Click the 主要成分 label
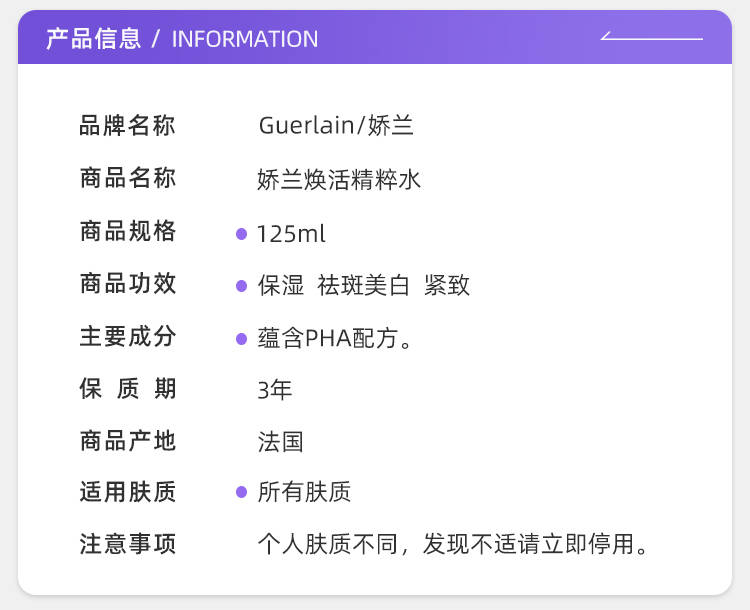750x610 pixels. pyautogui.click(x=128, y=336)
